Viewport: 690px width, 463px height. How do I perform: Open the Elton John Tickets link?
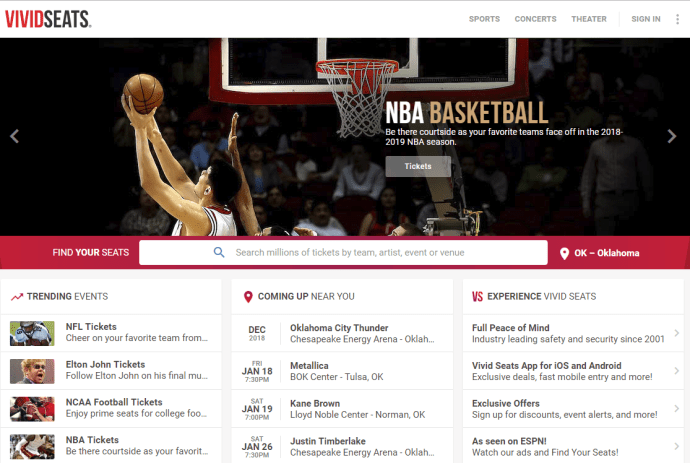coord(105,364)
